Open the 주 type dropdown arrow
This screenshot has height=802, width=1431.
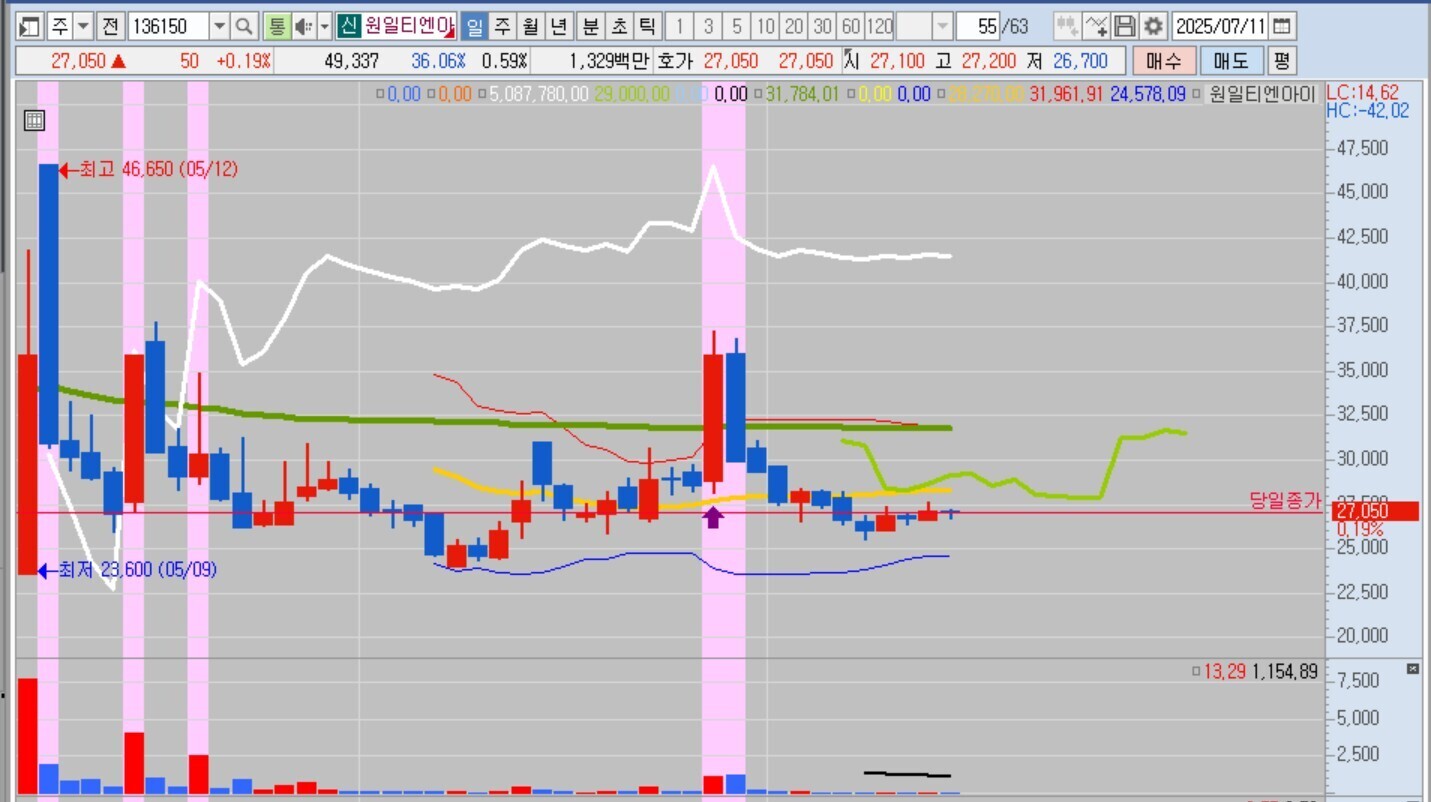pyautogui.click(x=83, y=26)
